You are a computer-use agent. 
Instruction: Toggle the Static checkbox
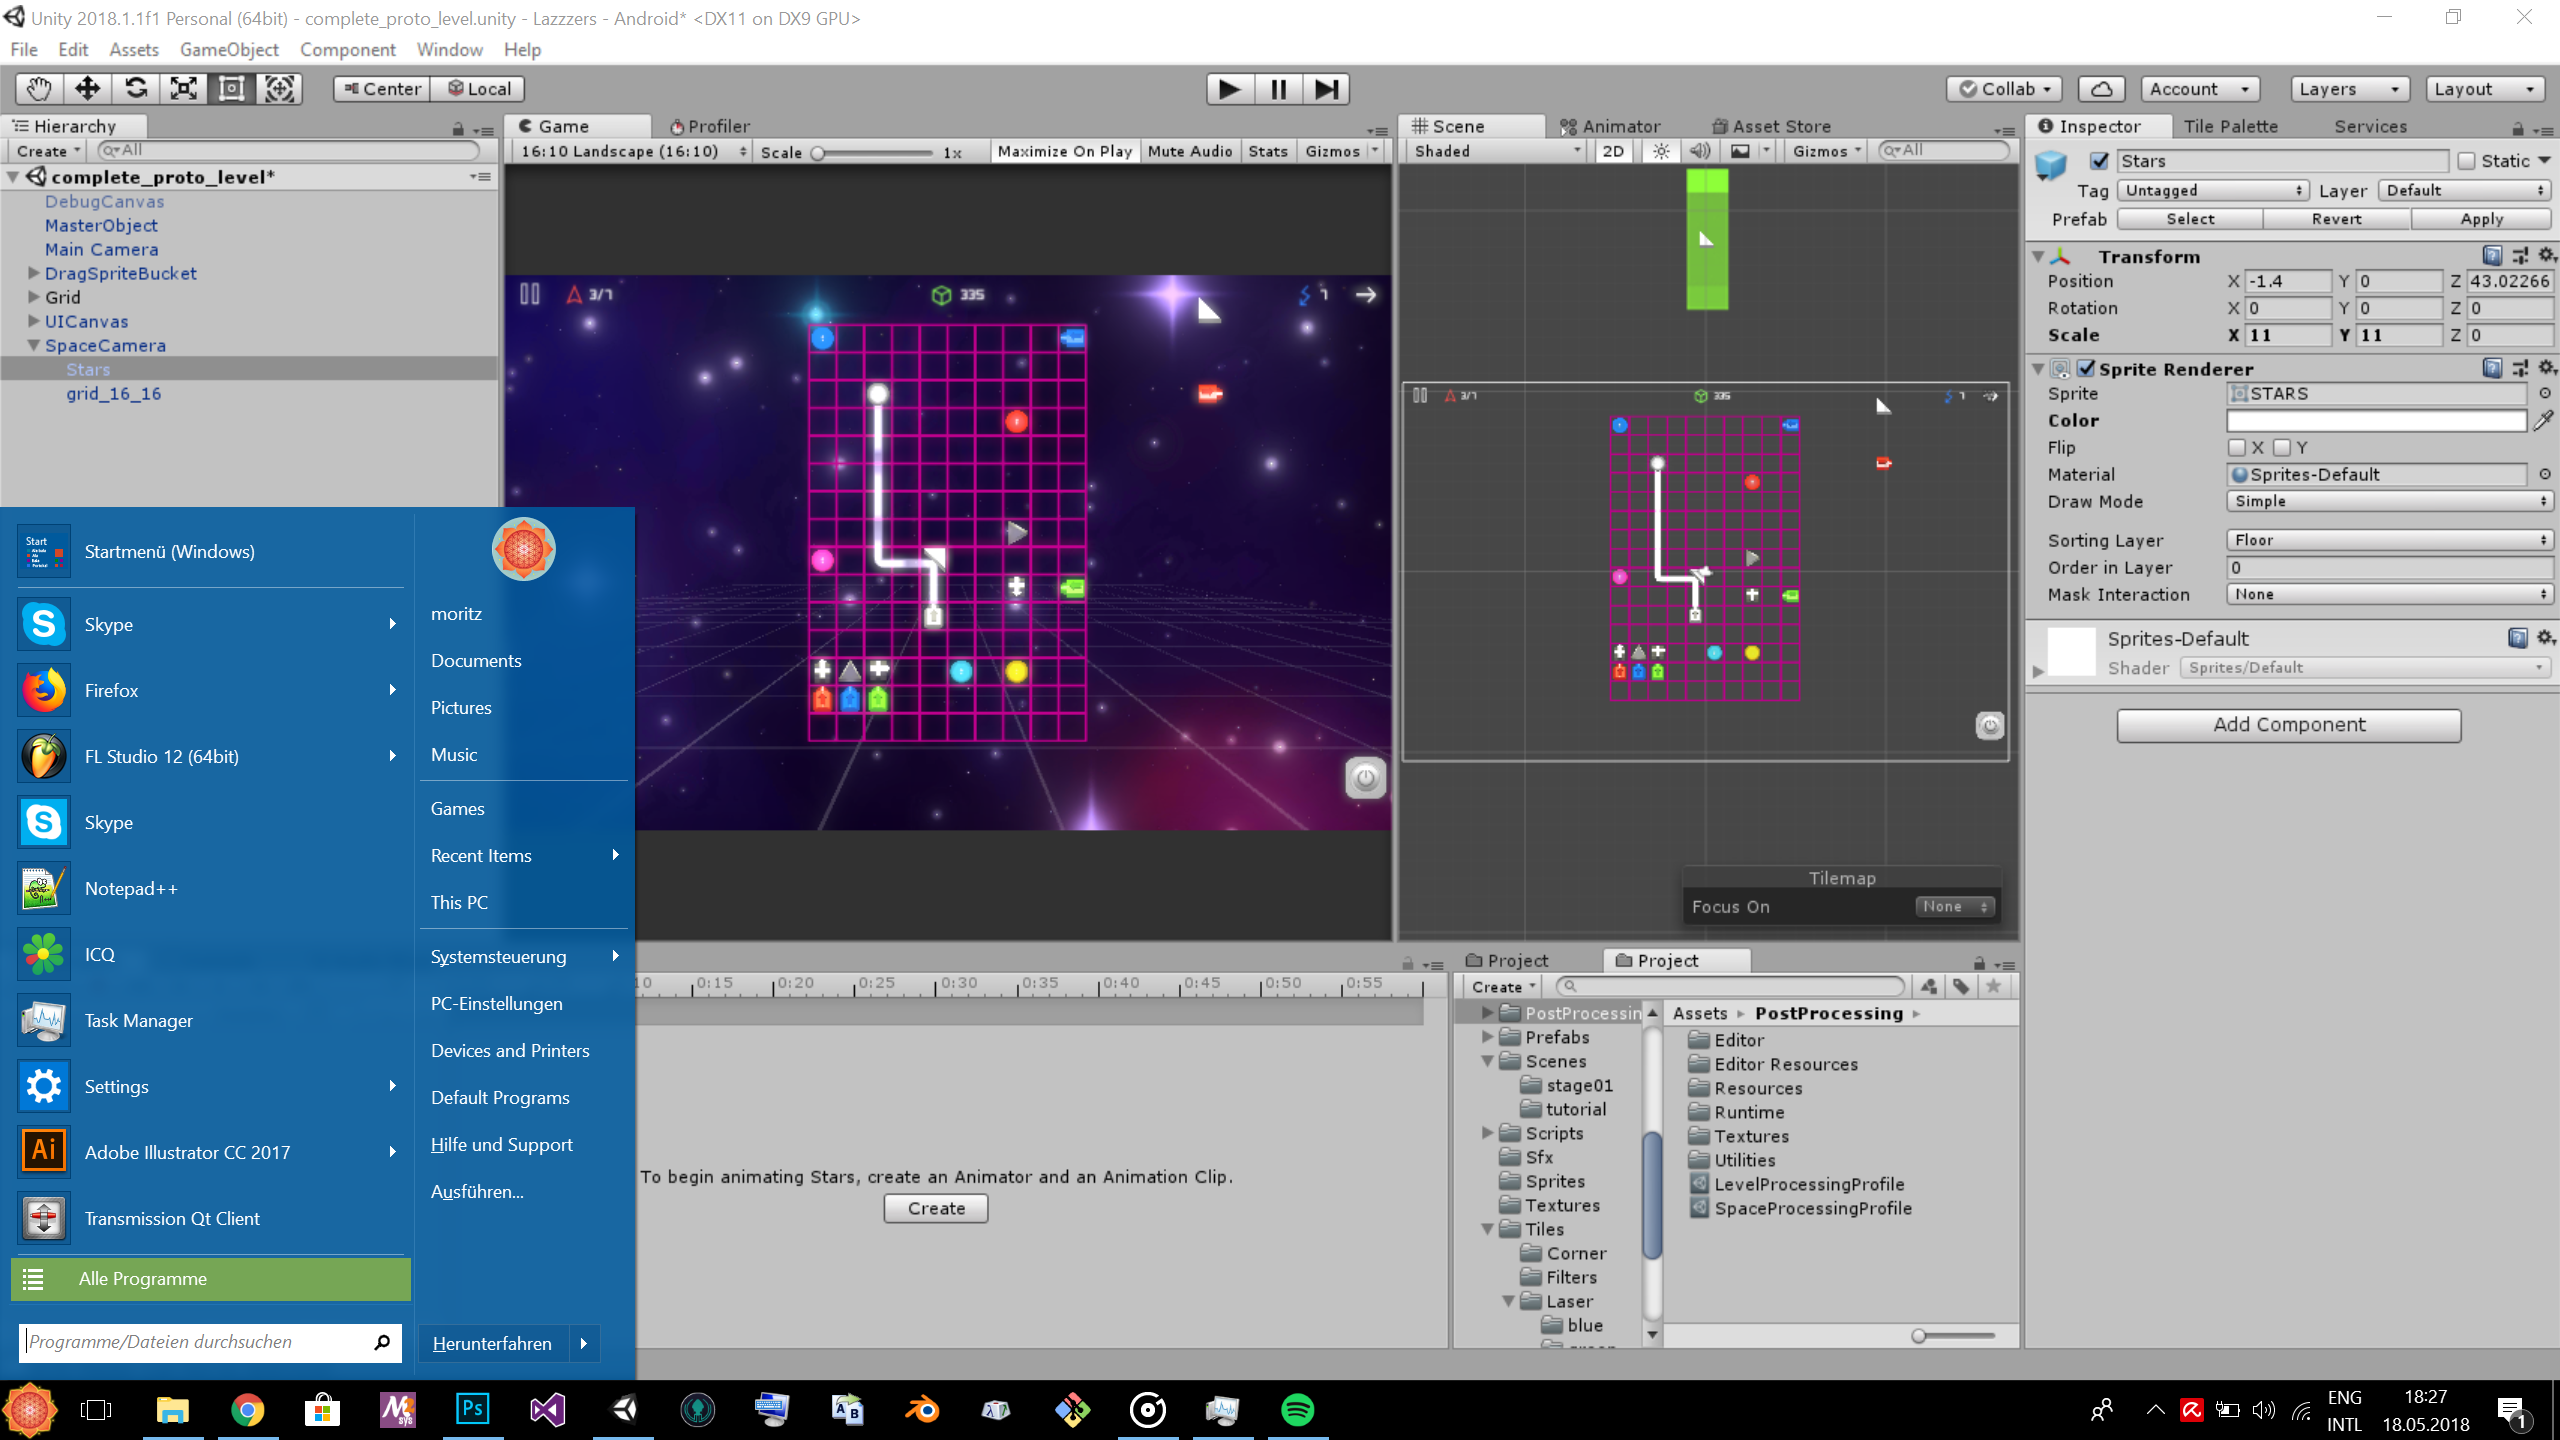(x=2467, y=161)
